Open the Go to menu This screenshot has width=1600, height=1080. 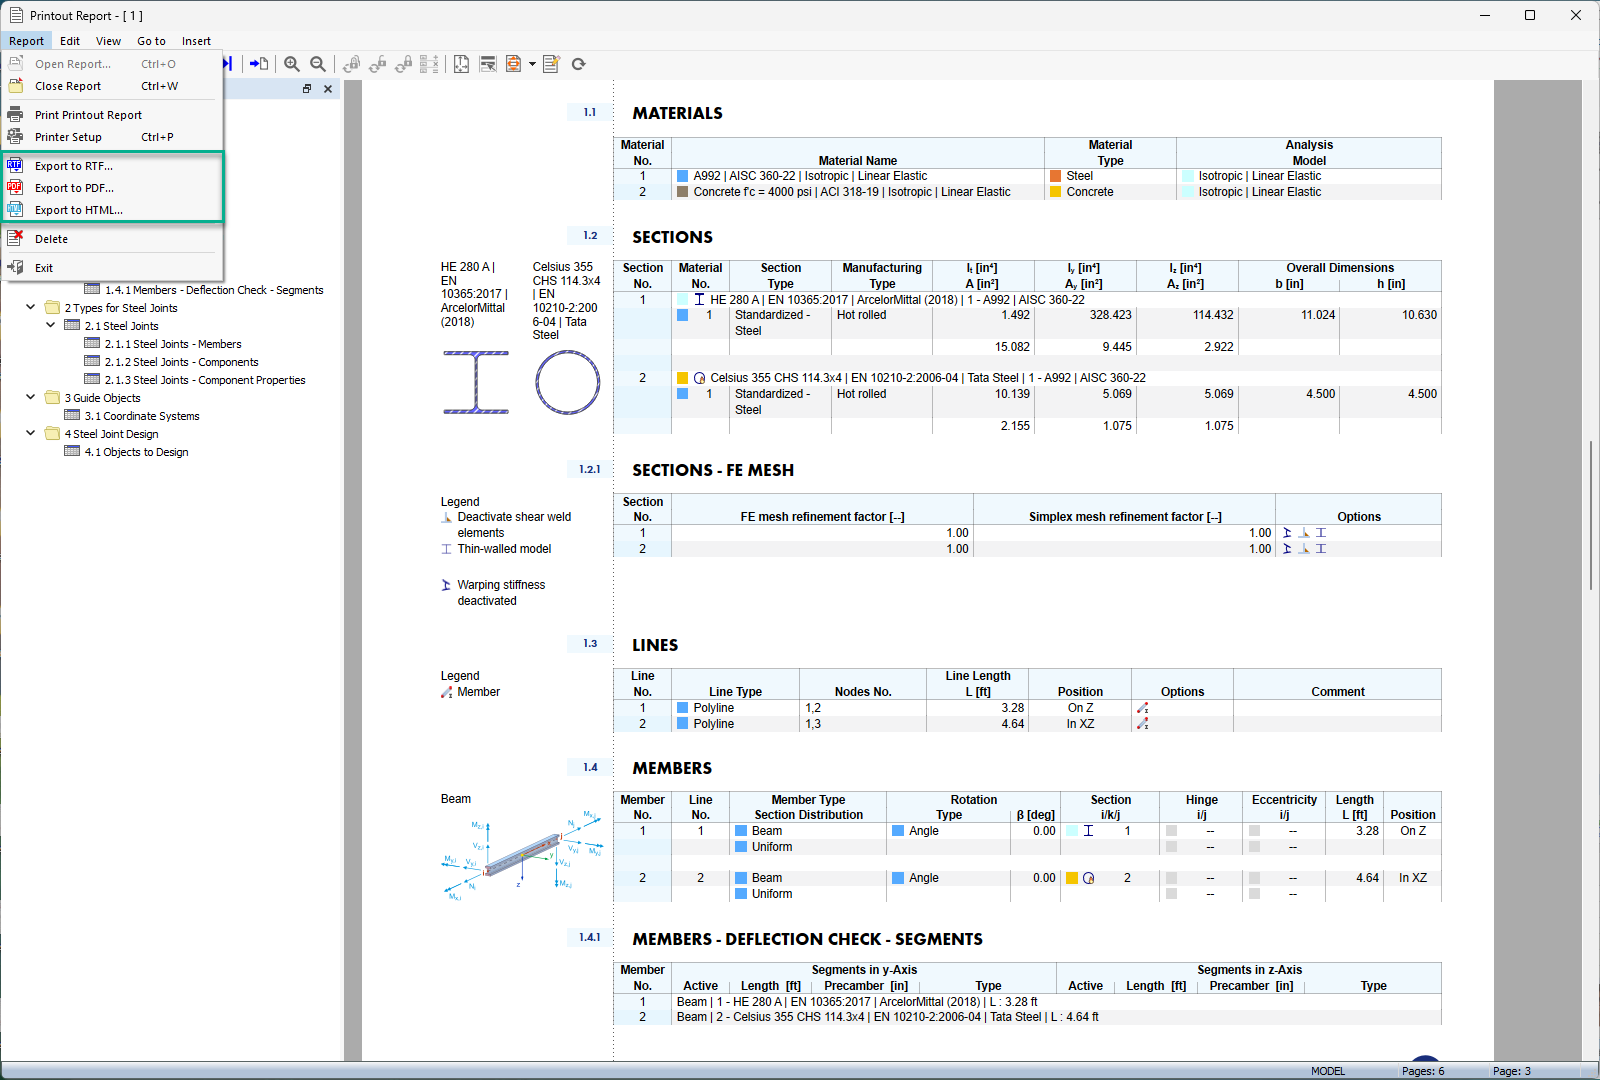(151, 41)
